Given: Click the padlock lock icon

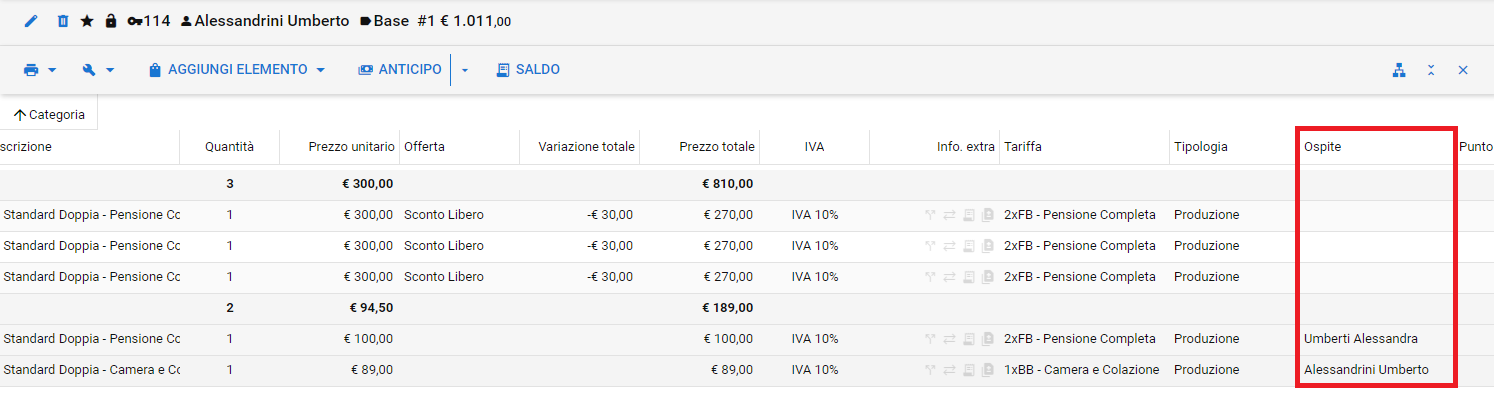Looking at the screenshot, I should [111, 21].
